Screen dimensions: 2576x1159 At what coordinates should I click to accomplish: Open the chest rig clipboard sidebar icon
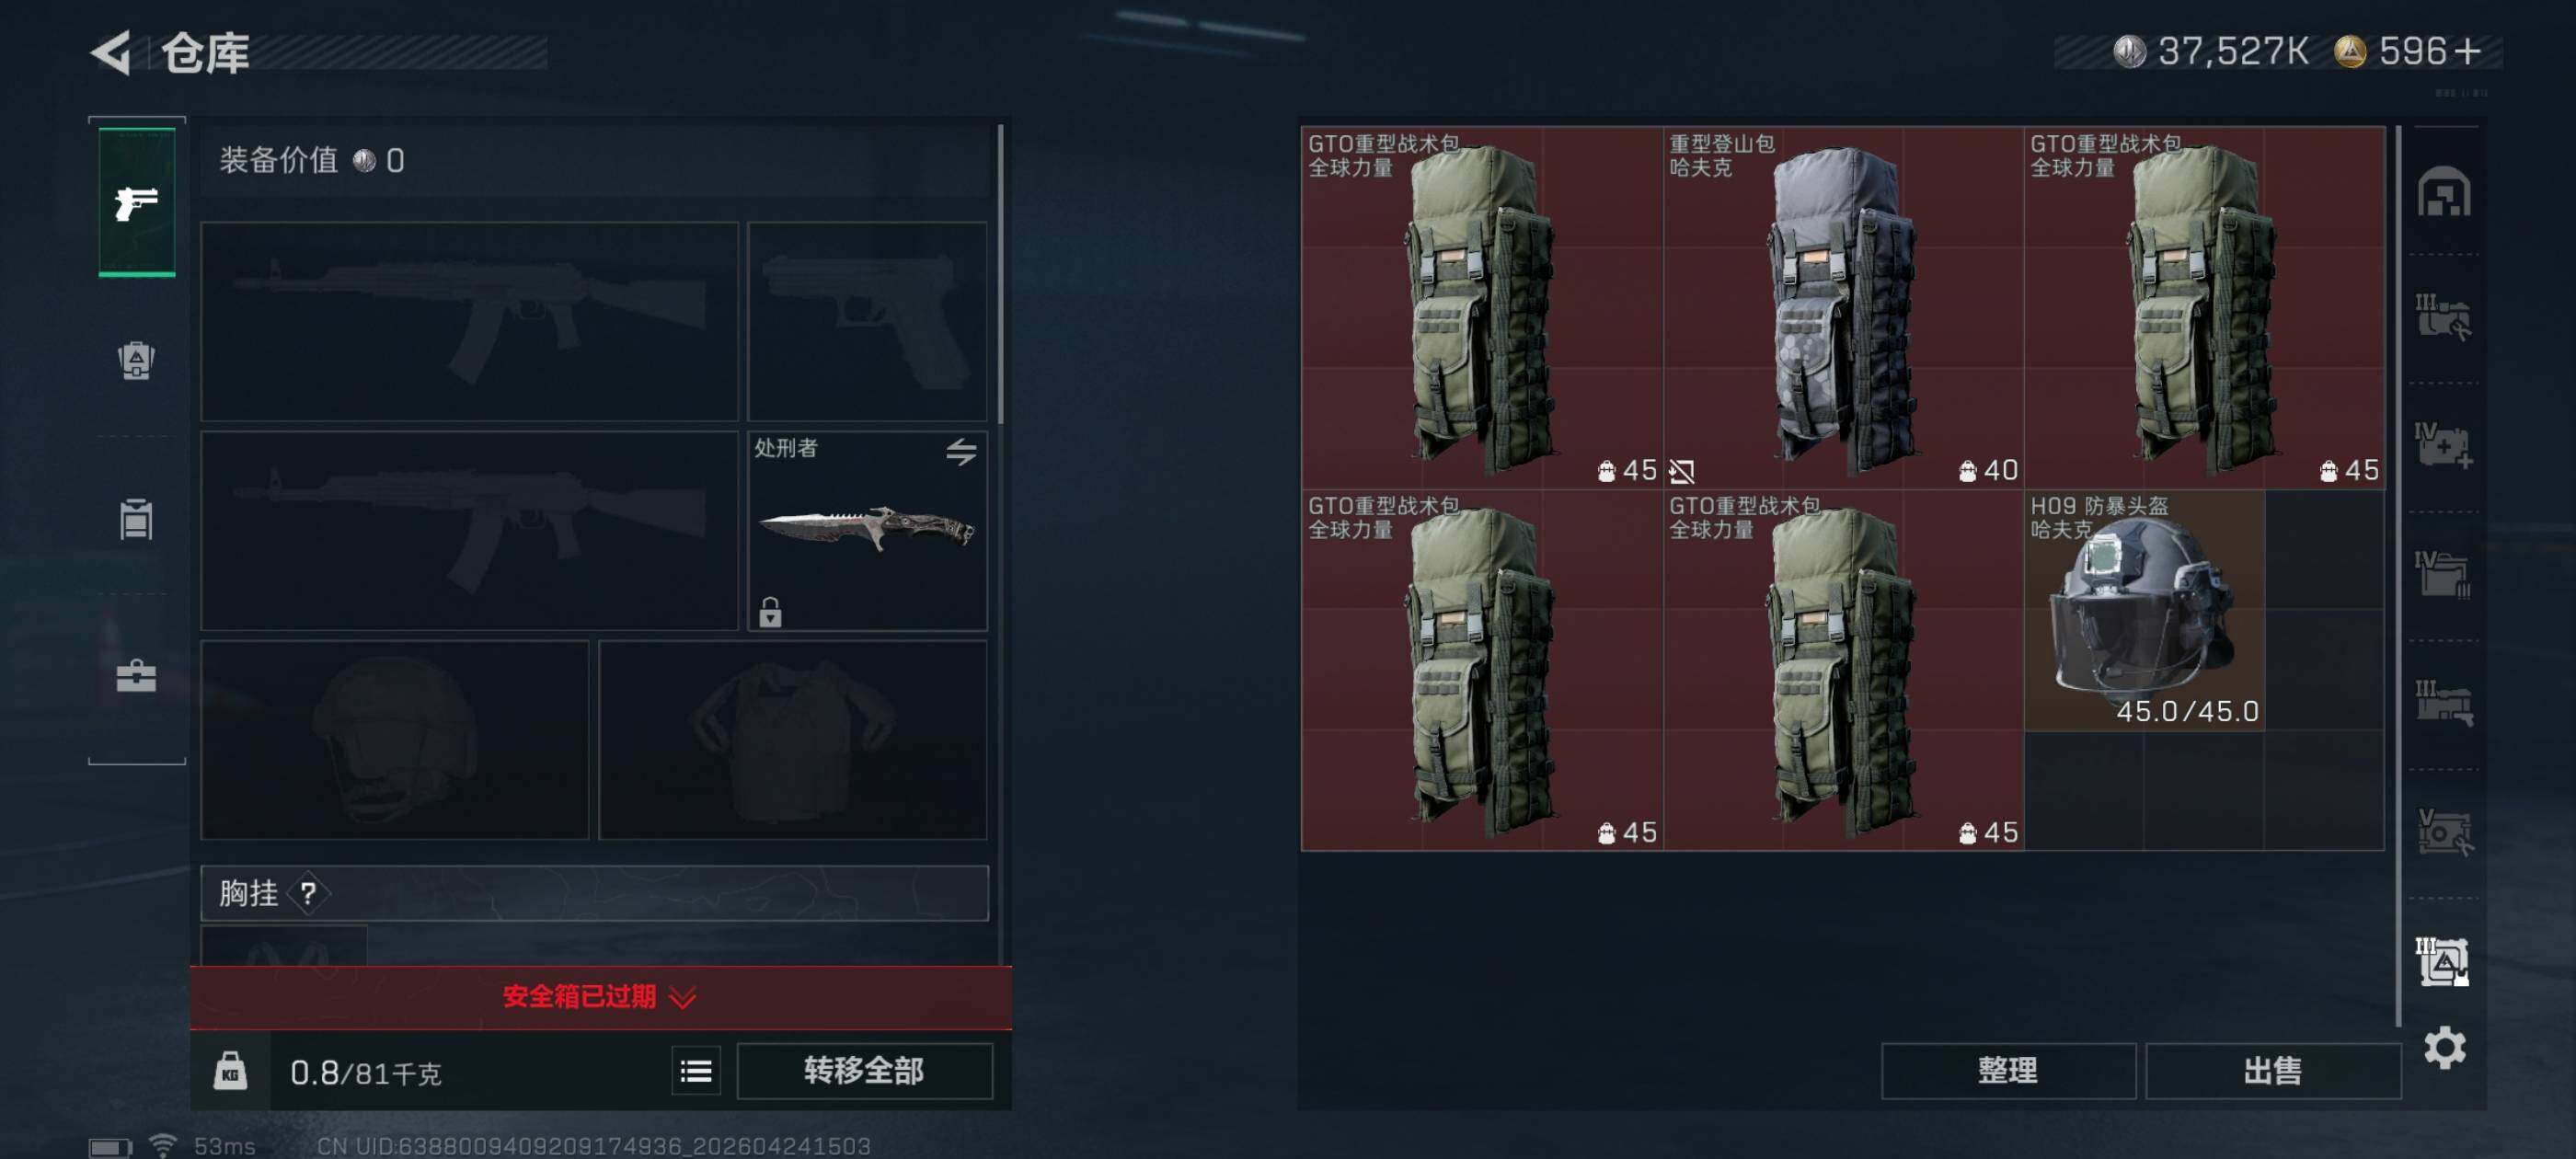click(x=136, y=518)
